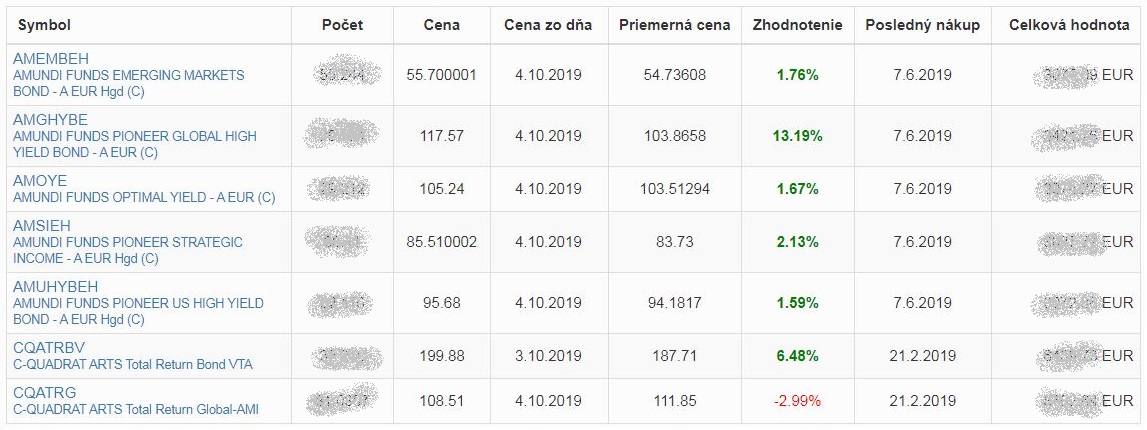
Task: Open AMUNDI FUNDS PIONEER STRATEGIC INCOME link
Action: 128,250
